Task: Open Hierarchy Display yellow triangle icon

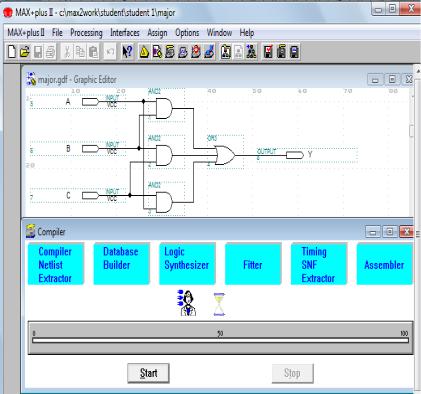Action: 144,52
